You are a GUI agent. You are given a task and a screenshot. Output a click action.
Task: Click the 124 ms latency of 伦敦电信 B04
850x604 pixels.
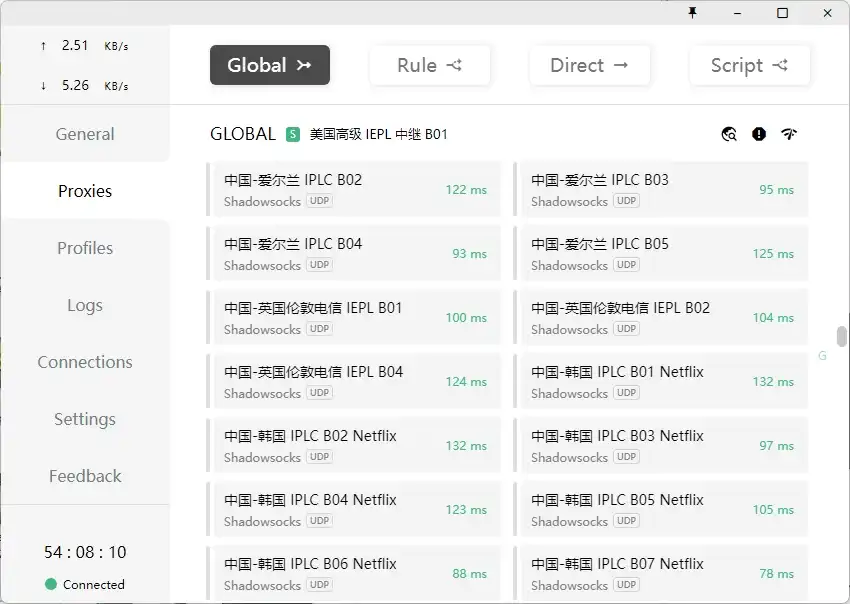pos(466,382)
